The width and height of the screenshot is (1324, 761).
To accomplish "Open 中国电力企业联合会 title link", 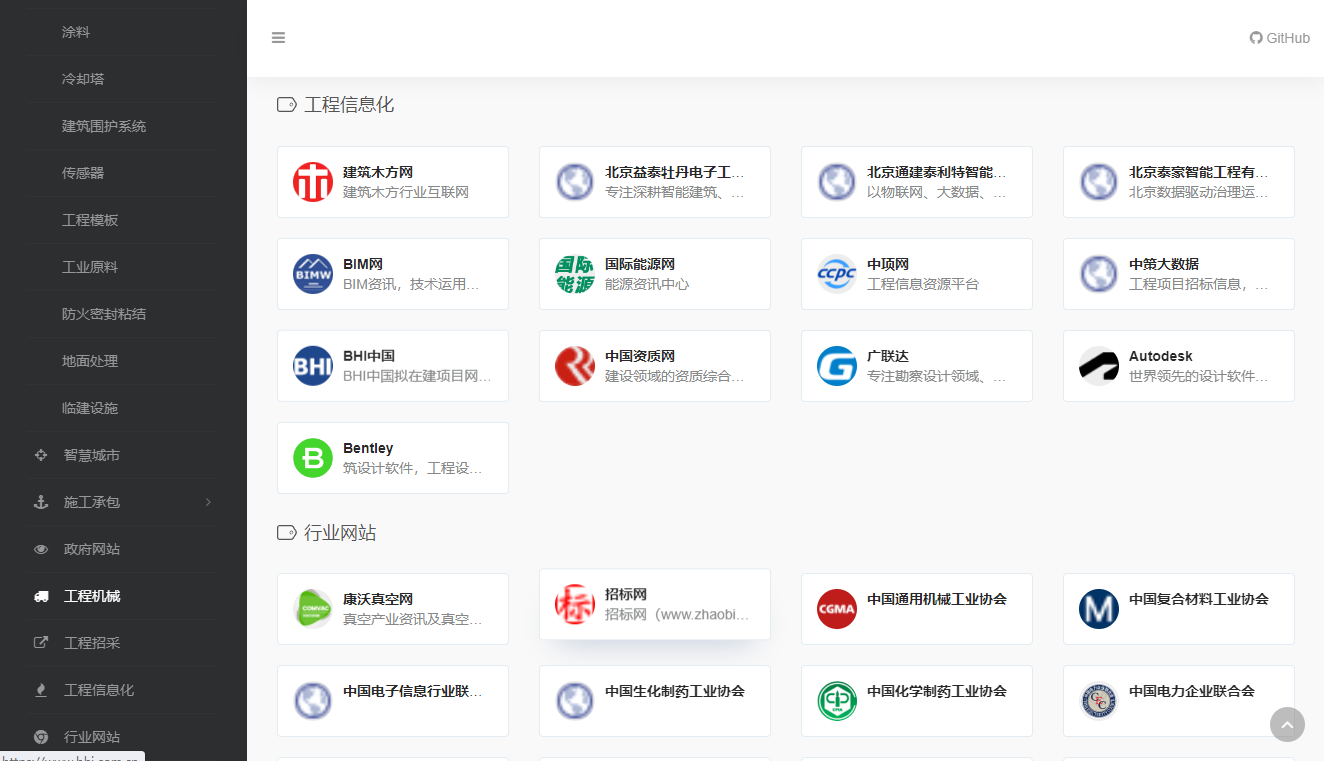I will (x=1192, y=691).
